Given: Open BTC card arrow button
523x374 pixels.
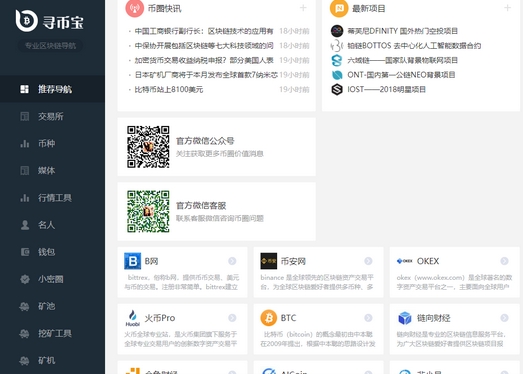Looking at the screenshot, I should click(x=368, y=318).
